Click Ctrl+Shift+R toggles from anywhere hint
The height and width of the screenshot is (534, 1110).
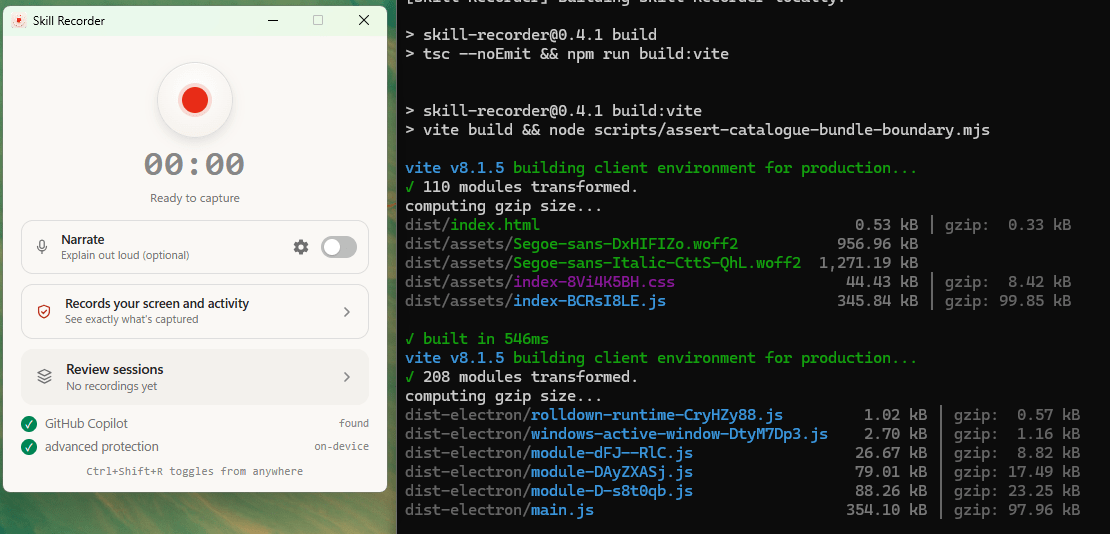(195, 471)
